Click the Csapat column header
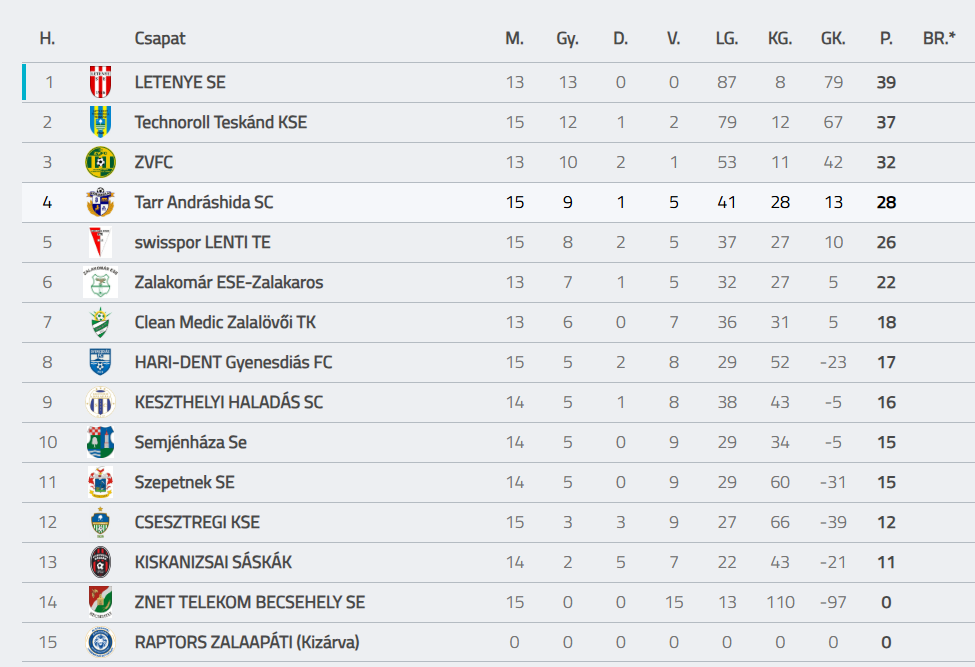Image resolution: width=975 pixels, height=667 pixels. 160,39
